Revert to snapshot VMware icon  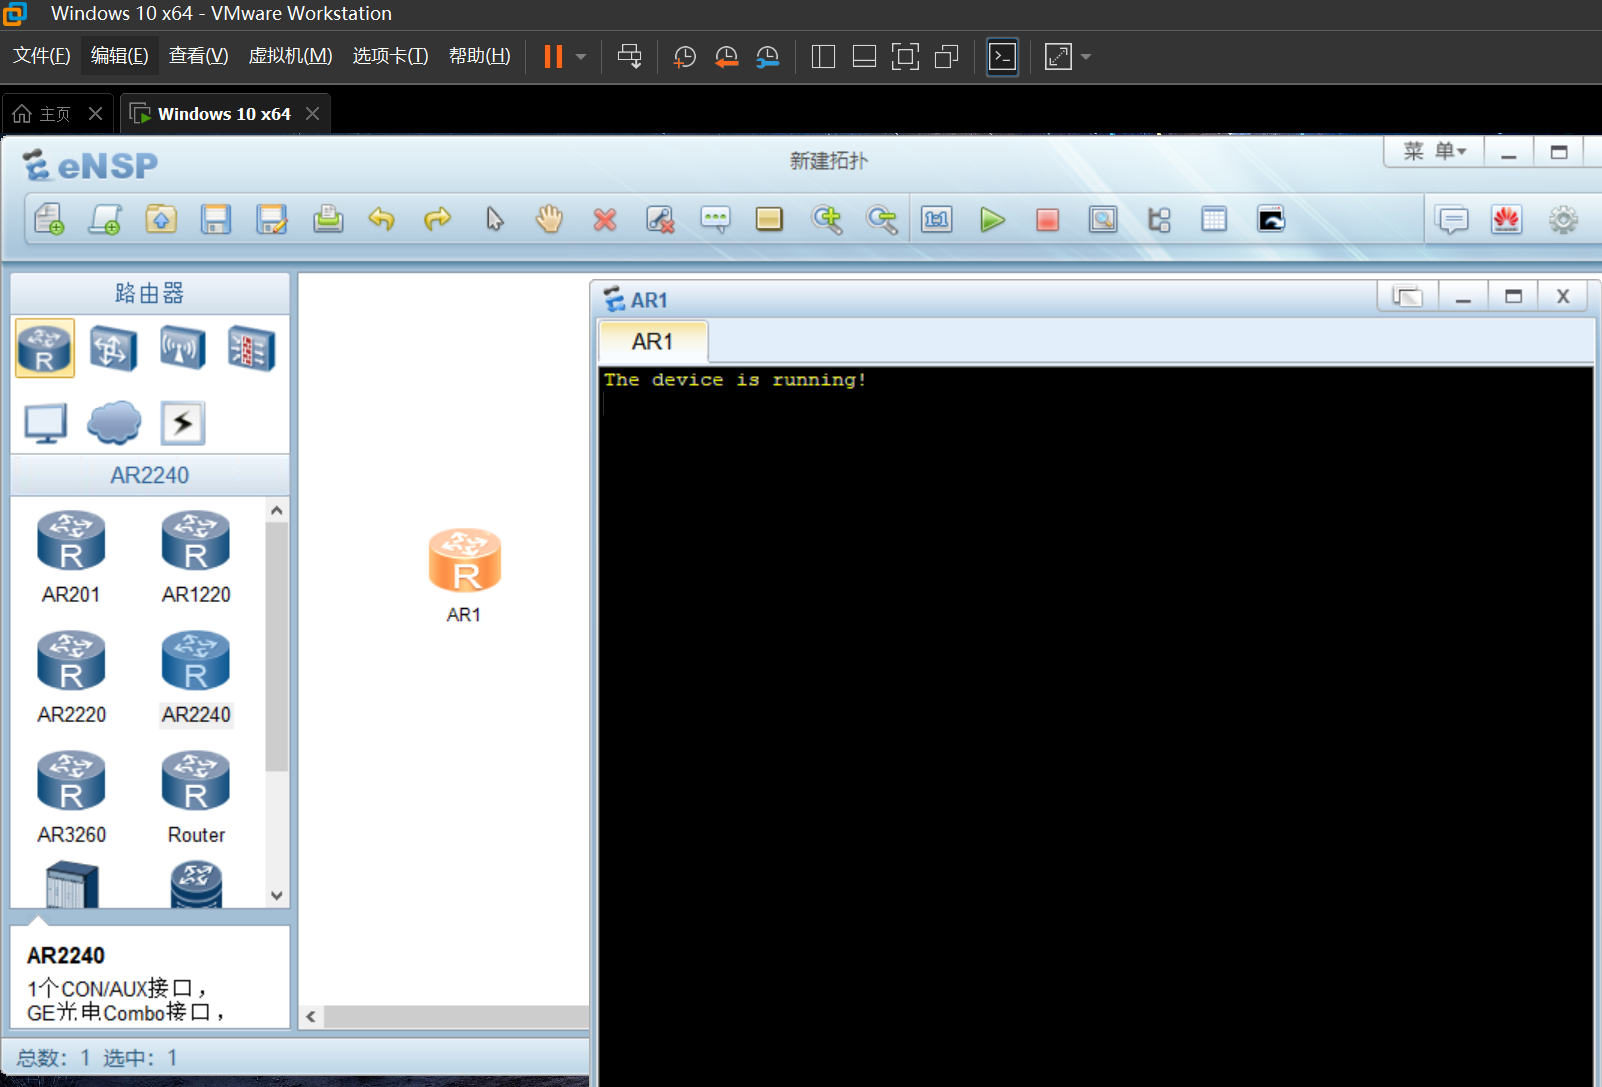(x=726, y=56)
